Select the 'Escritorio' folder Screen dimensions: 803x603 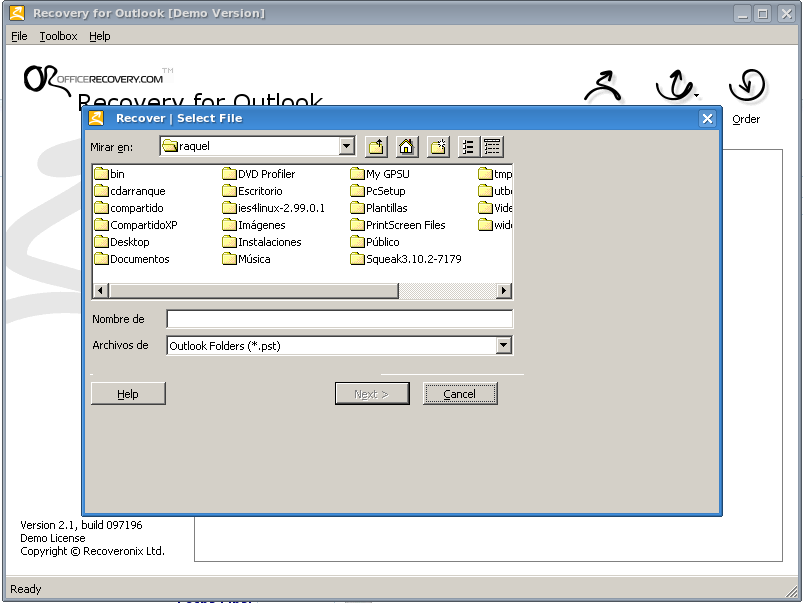(x=252, y=191)
